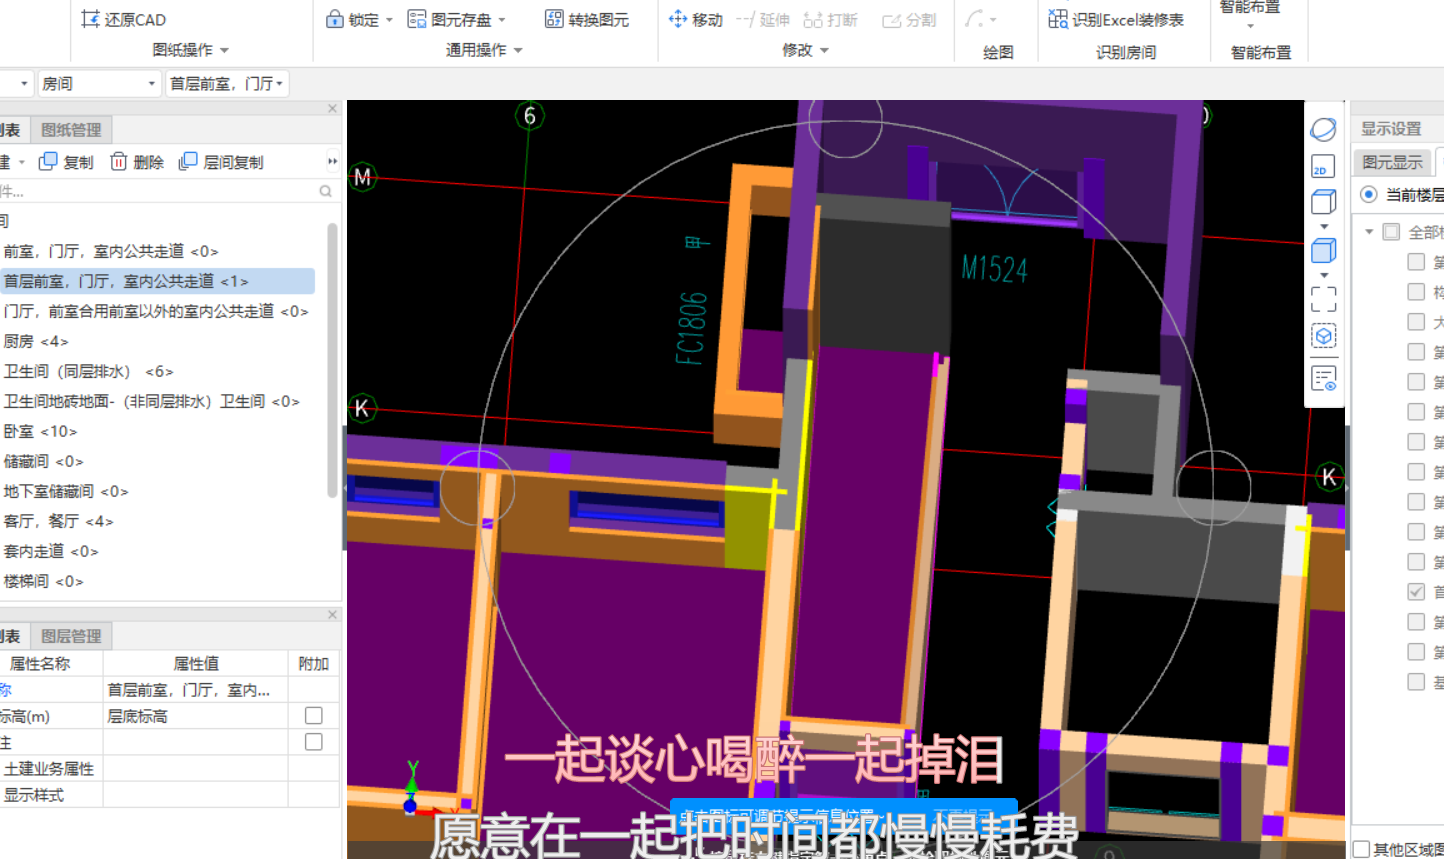The height and width of the screenshot is (859, 1444).
Task: Open the 房间 combo box
Action: coord(98,84)
